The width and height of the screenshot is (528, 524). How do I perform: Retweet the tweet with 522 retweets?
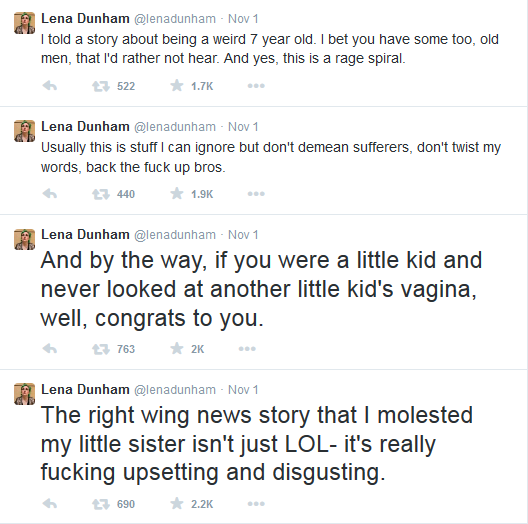pos(101,86)
